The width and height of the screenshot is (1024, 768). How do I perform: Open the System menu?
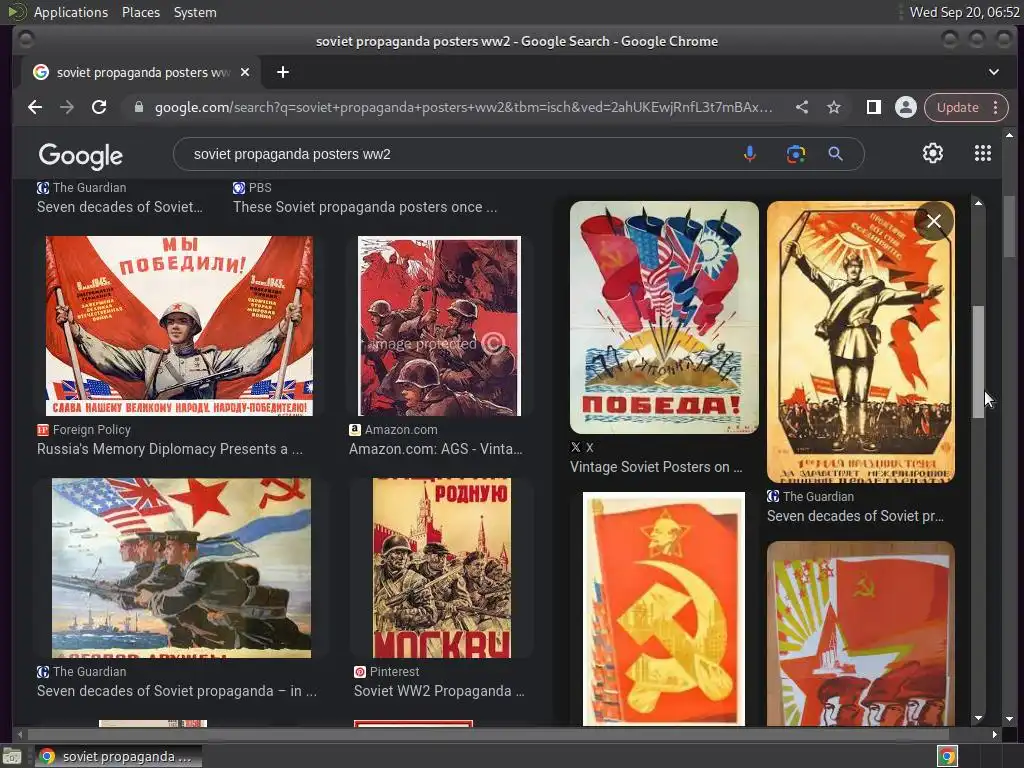tap(195, 12)
